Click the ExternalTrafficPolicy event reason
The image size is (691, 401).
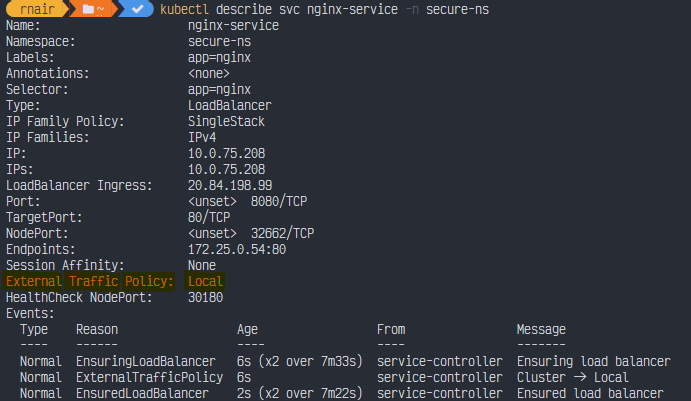pyautogui.click(x=146, y=378)
